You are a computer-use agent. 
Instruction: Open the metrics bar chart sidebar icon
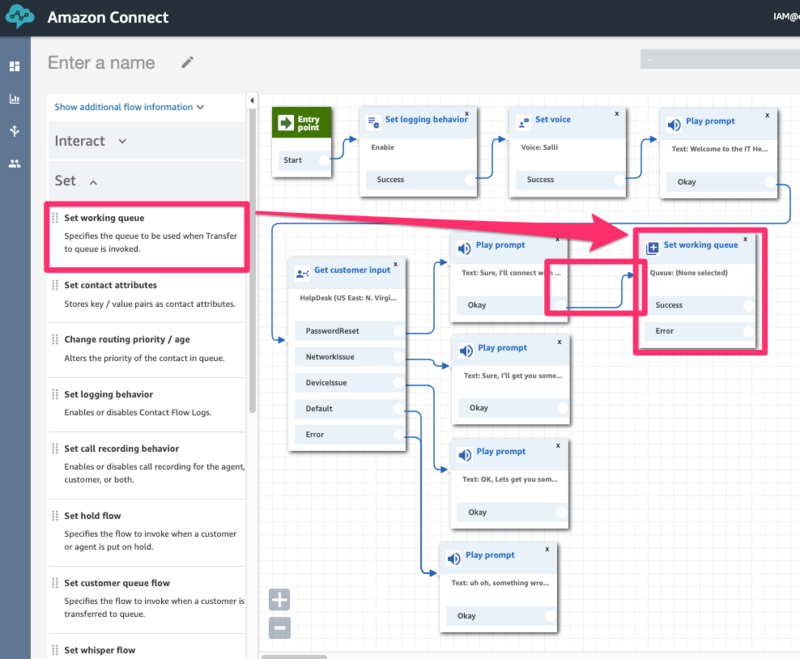[x=15, y=99]
